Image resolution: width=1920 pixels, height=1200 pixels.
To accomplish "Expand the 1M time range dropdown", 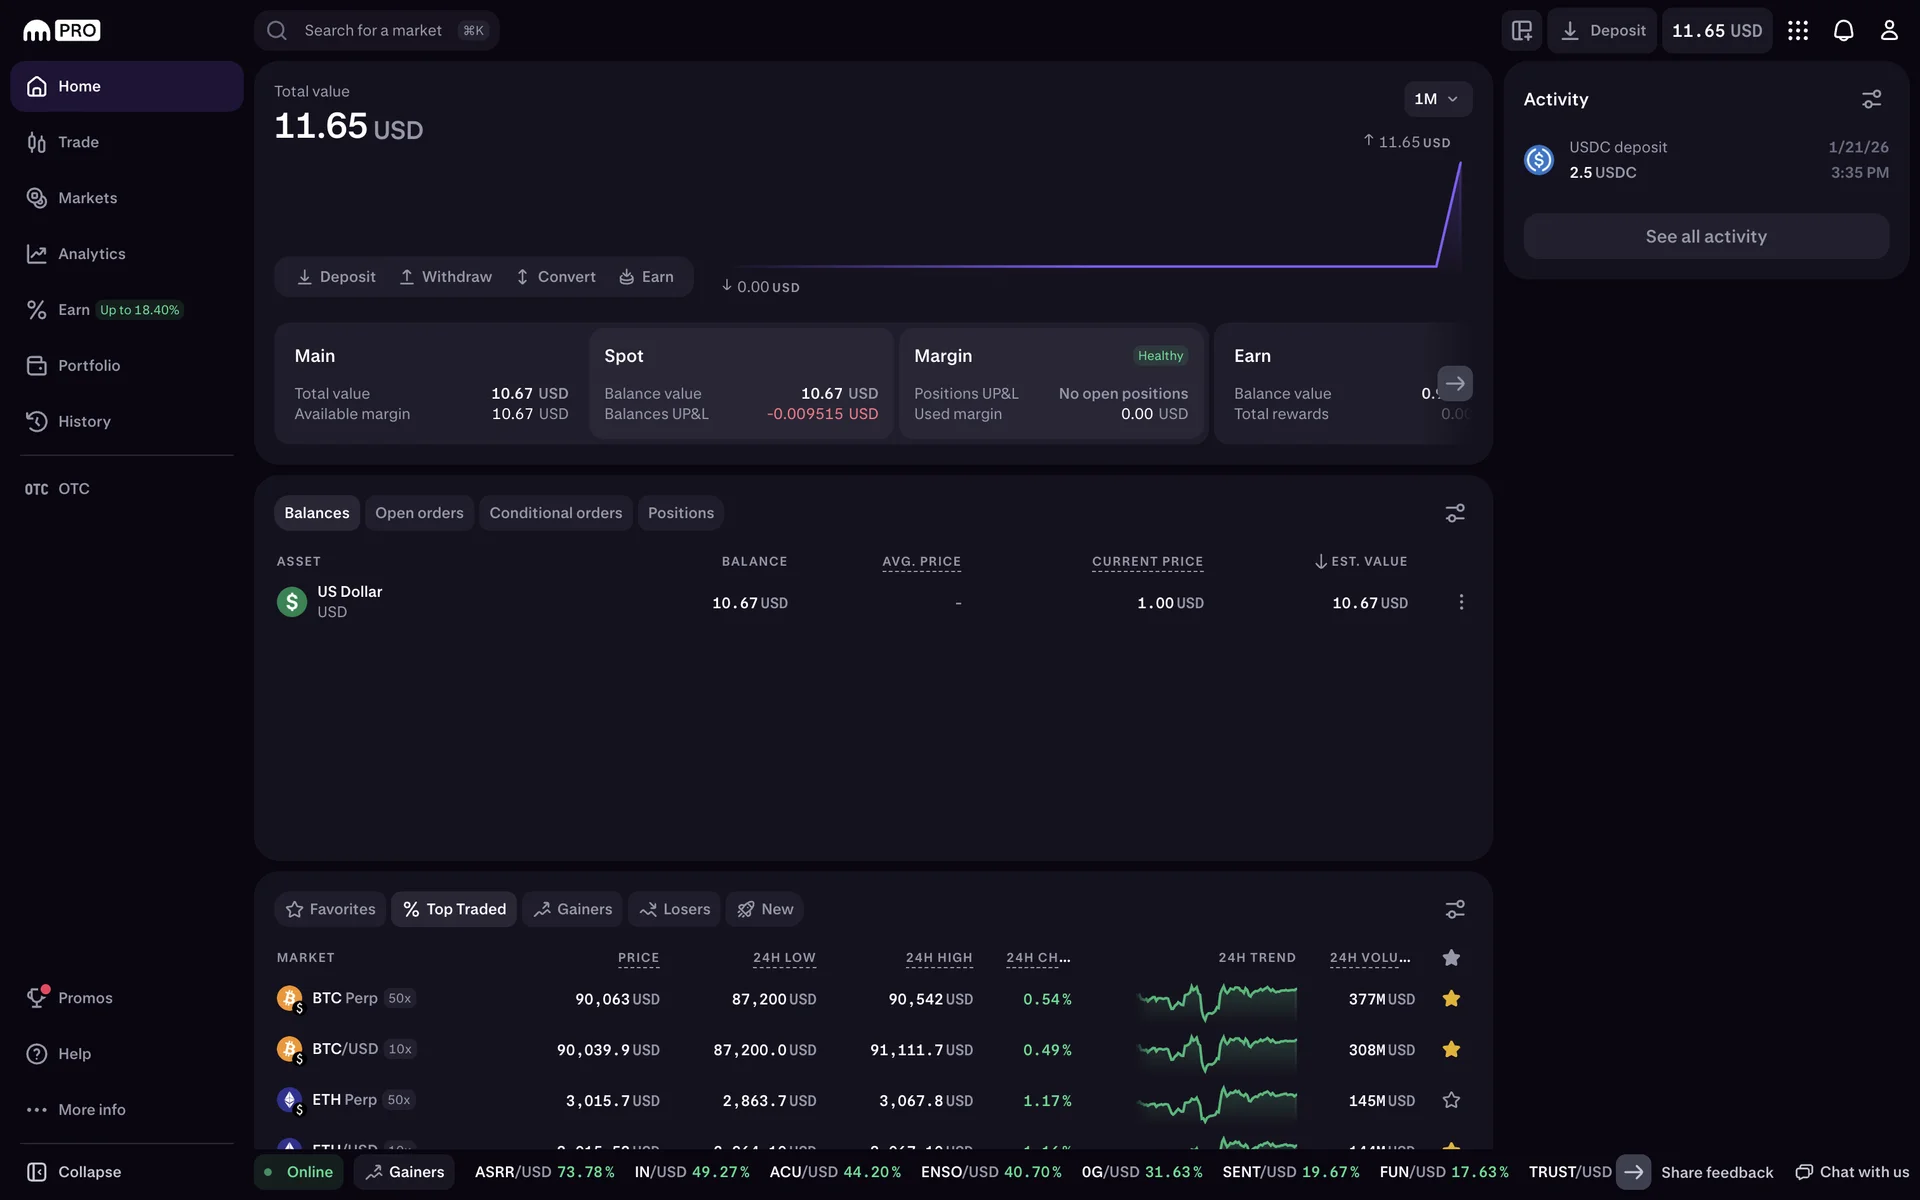I will click(x=1437, y=99).
